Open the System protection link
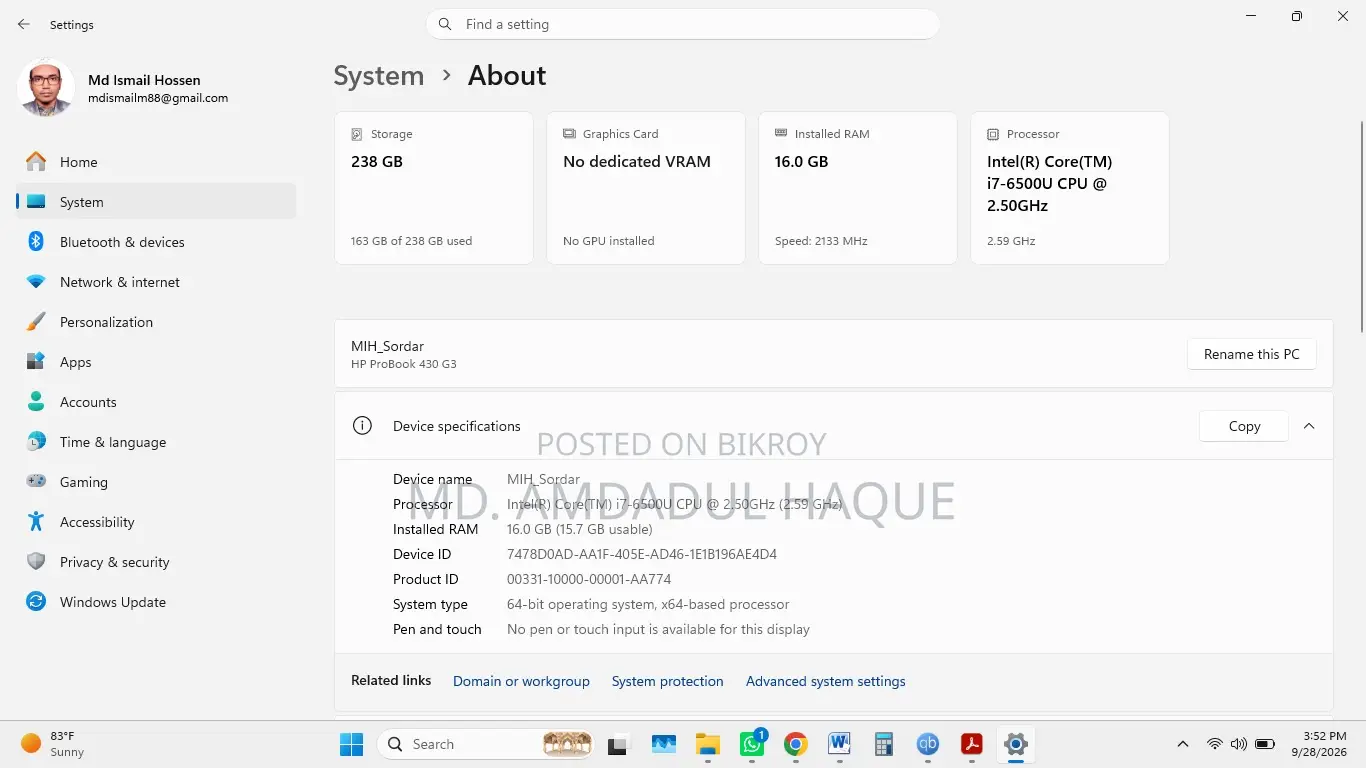1366x768 pixels. 667,681
